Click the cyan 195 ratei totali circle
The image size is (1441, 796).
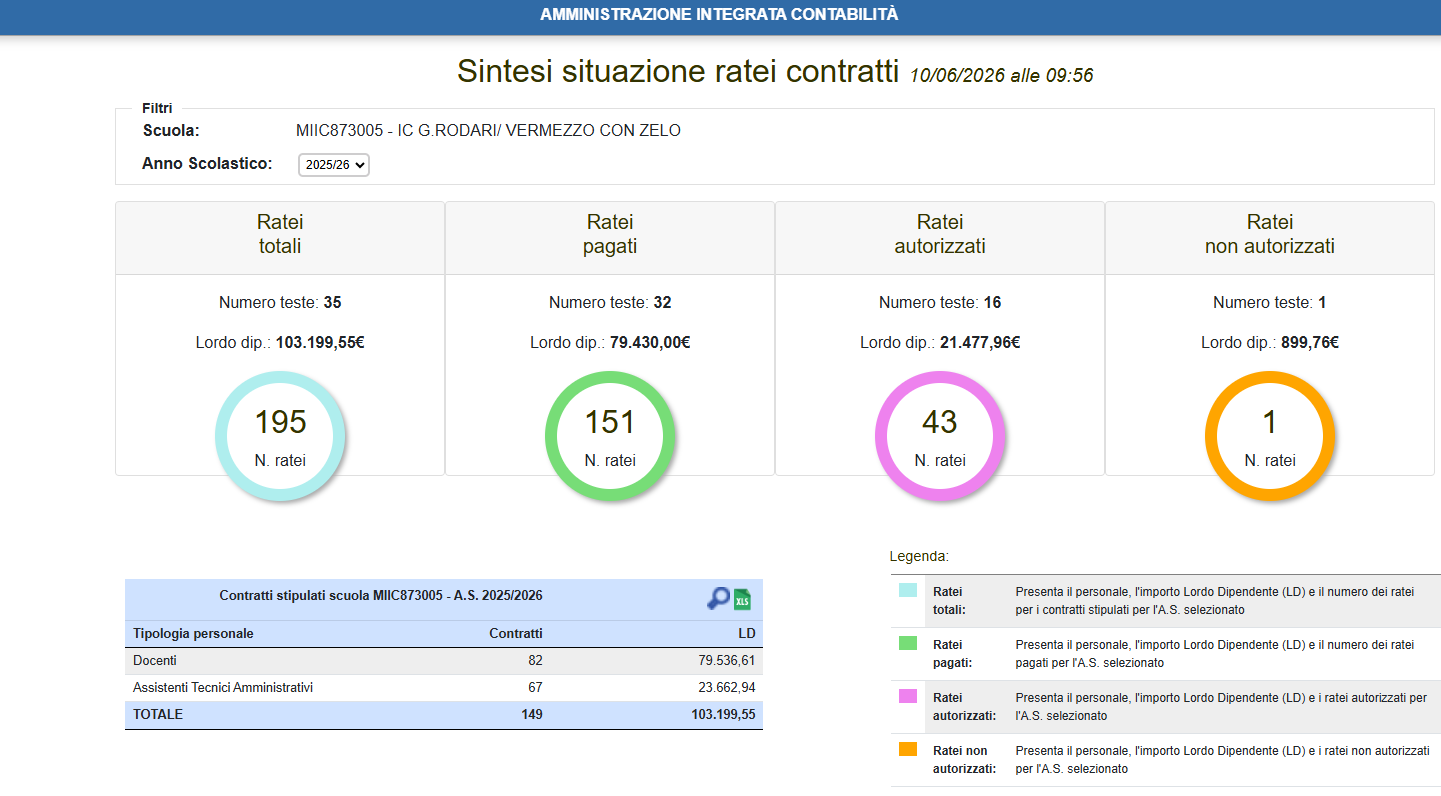pos(280,436)
